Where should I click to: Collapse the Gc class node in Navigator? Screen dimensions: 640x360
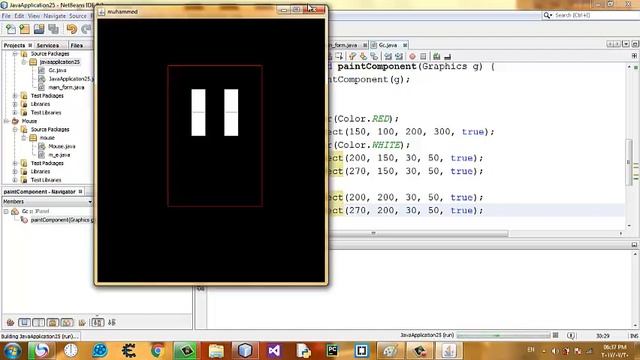6,211
